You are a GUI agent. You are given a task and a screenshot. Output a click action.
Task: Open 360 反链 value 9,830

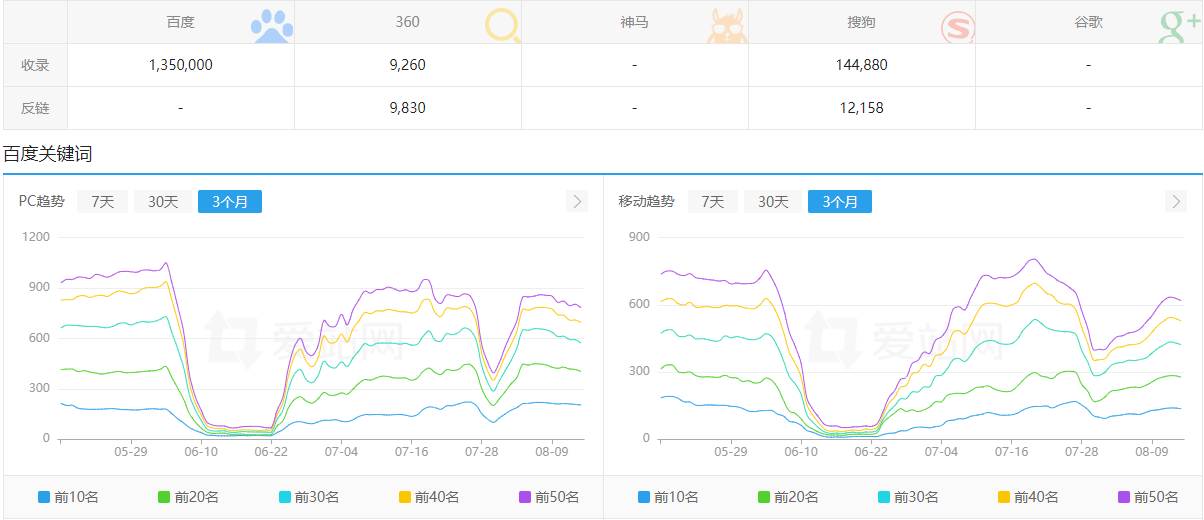coord(407,108)
